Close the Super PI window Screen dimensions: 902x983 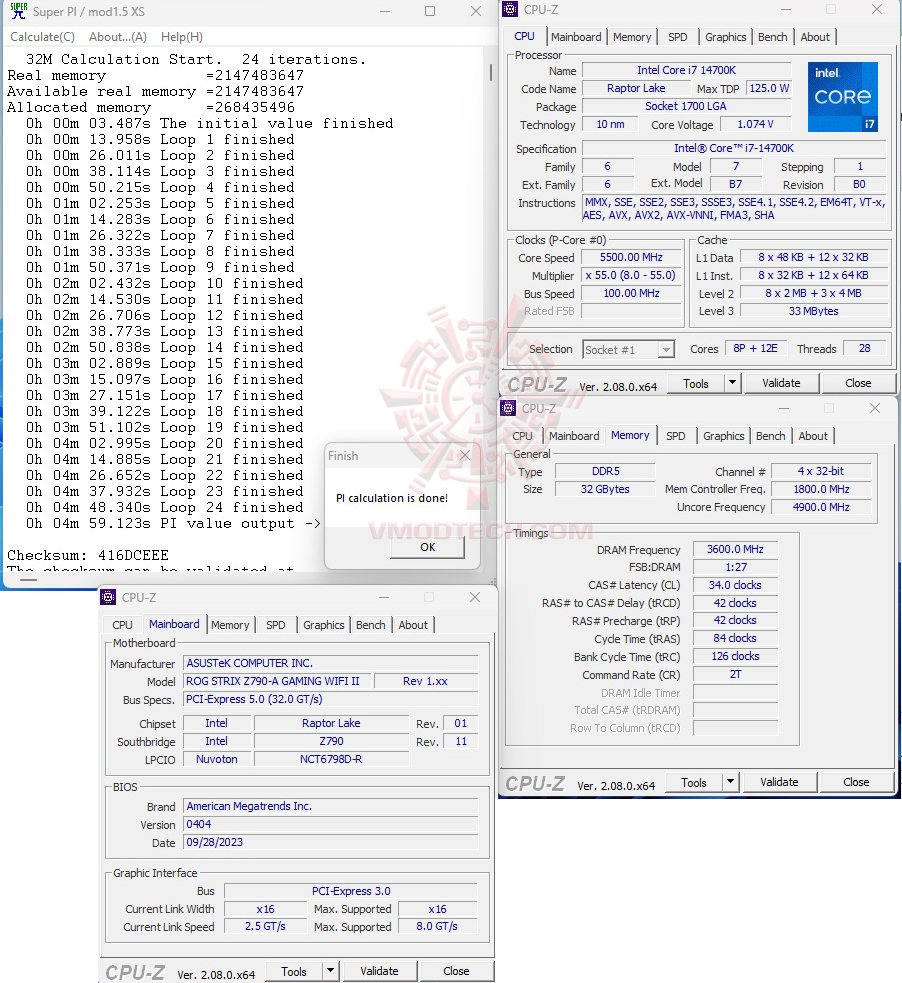pos(476,11)
